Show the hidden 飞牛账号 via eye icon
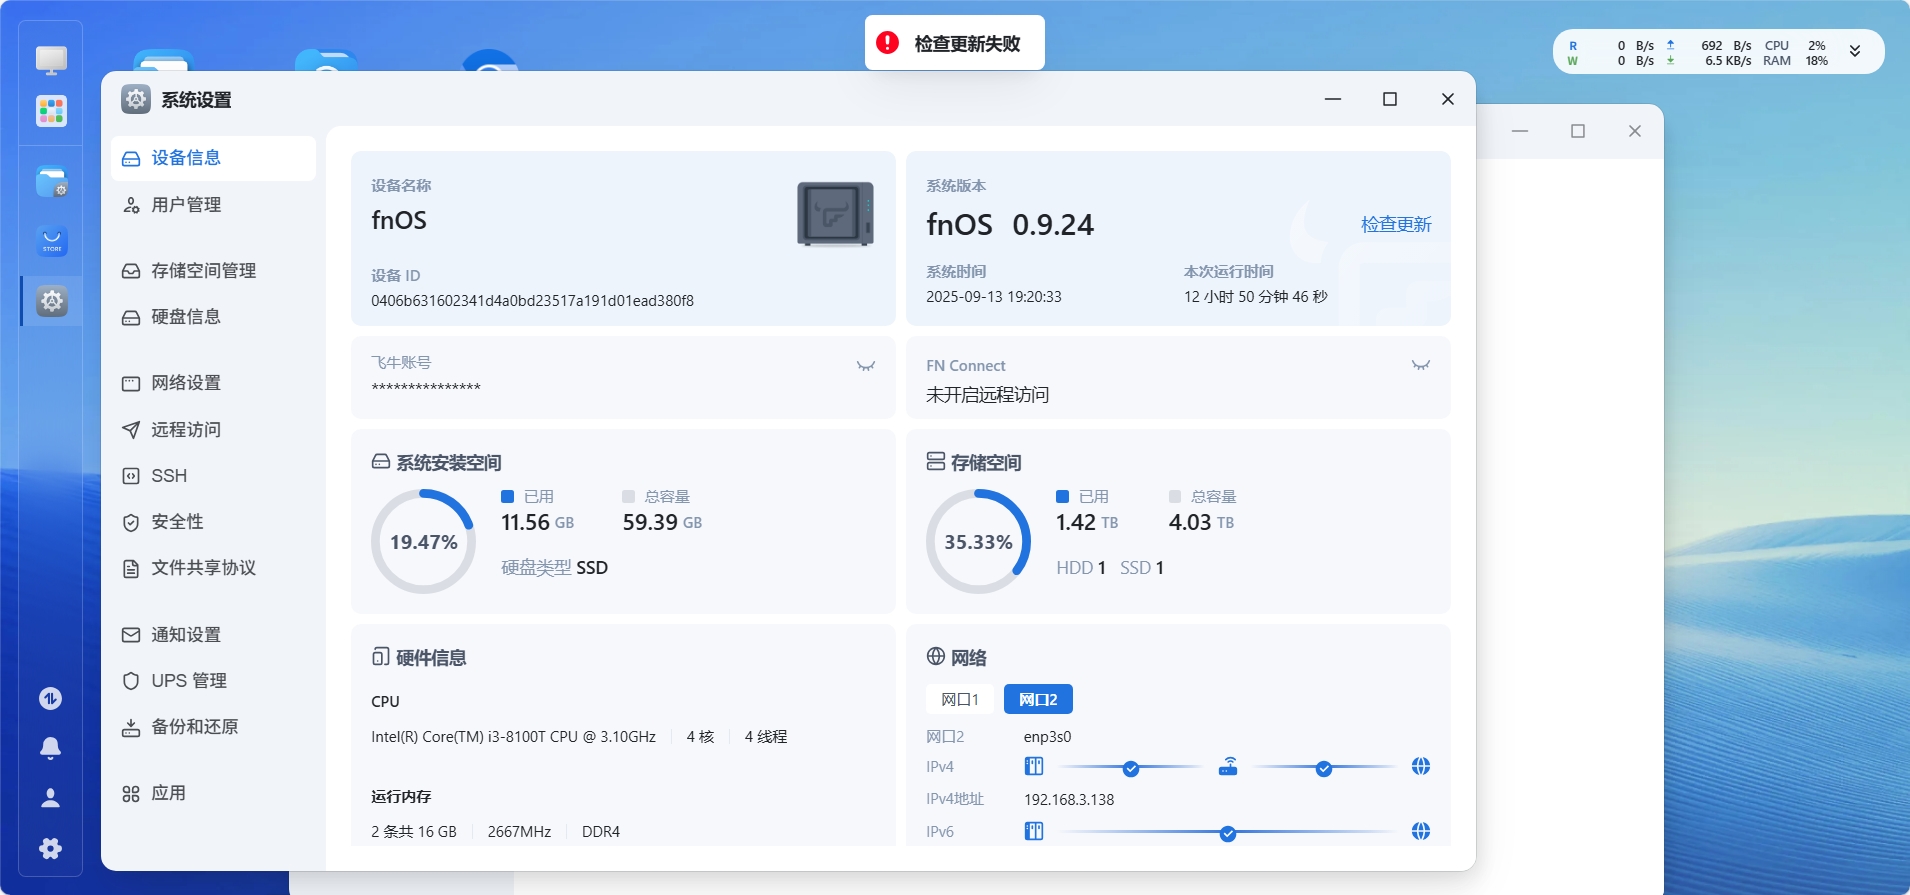1910x895 pixels. coord(866,366)
